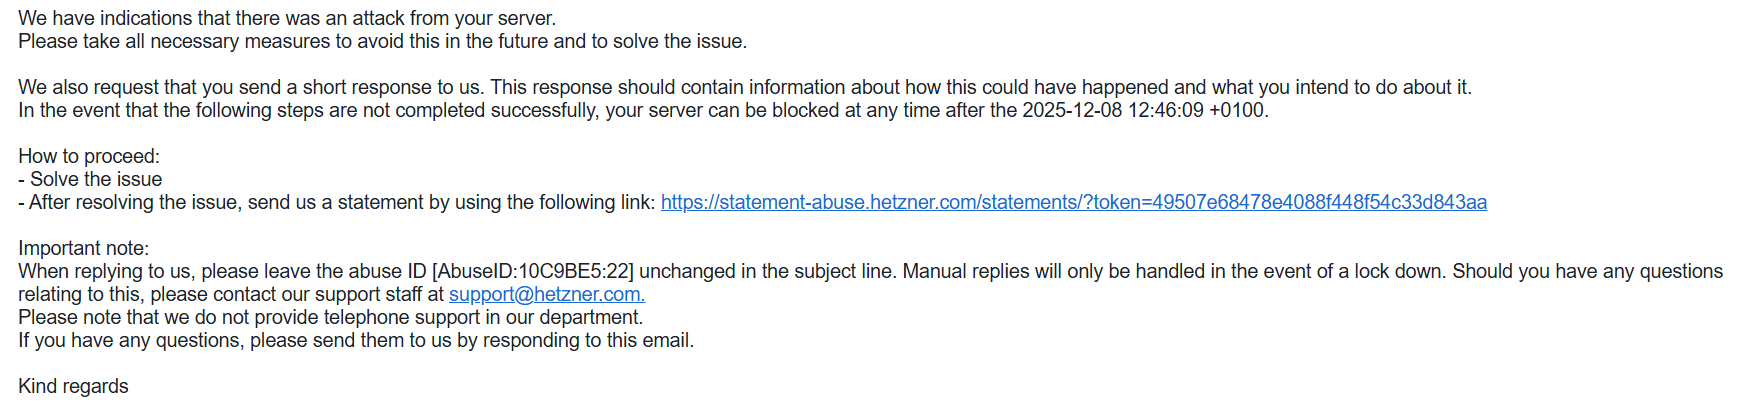Click 'We also request that you send a short response'
The height and width of the screenshot is (419, 1751).
pos(250,87)
